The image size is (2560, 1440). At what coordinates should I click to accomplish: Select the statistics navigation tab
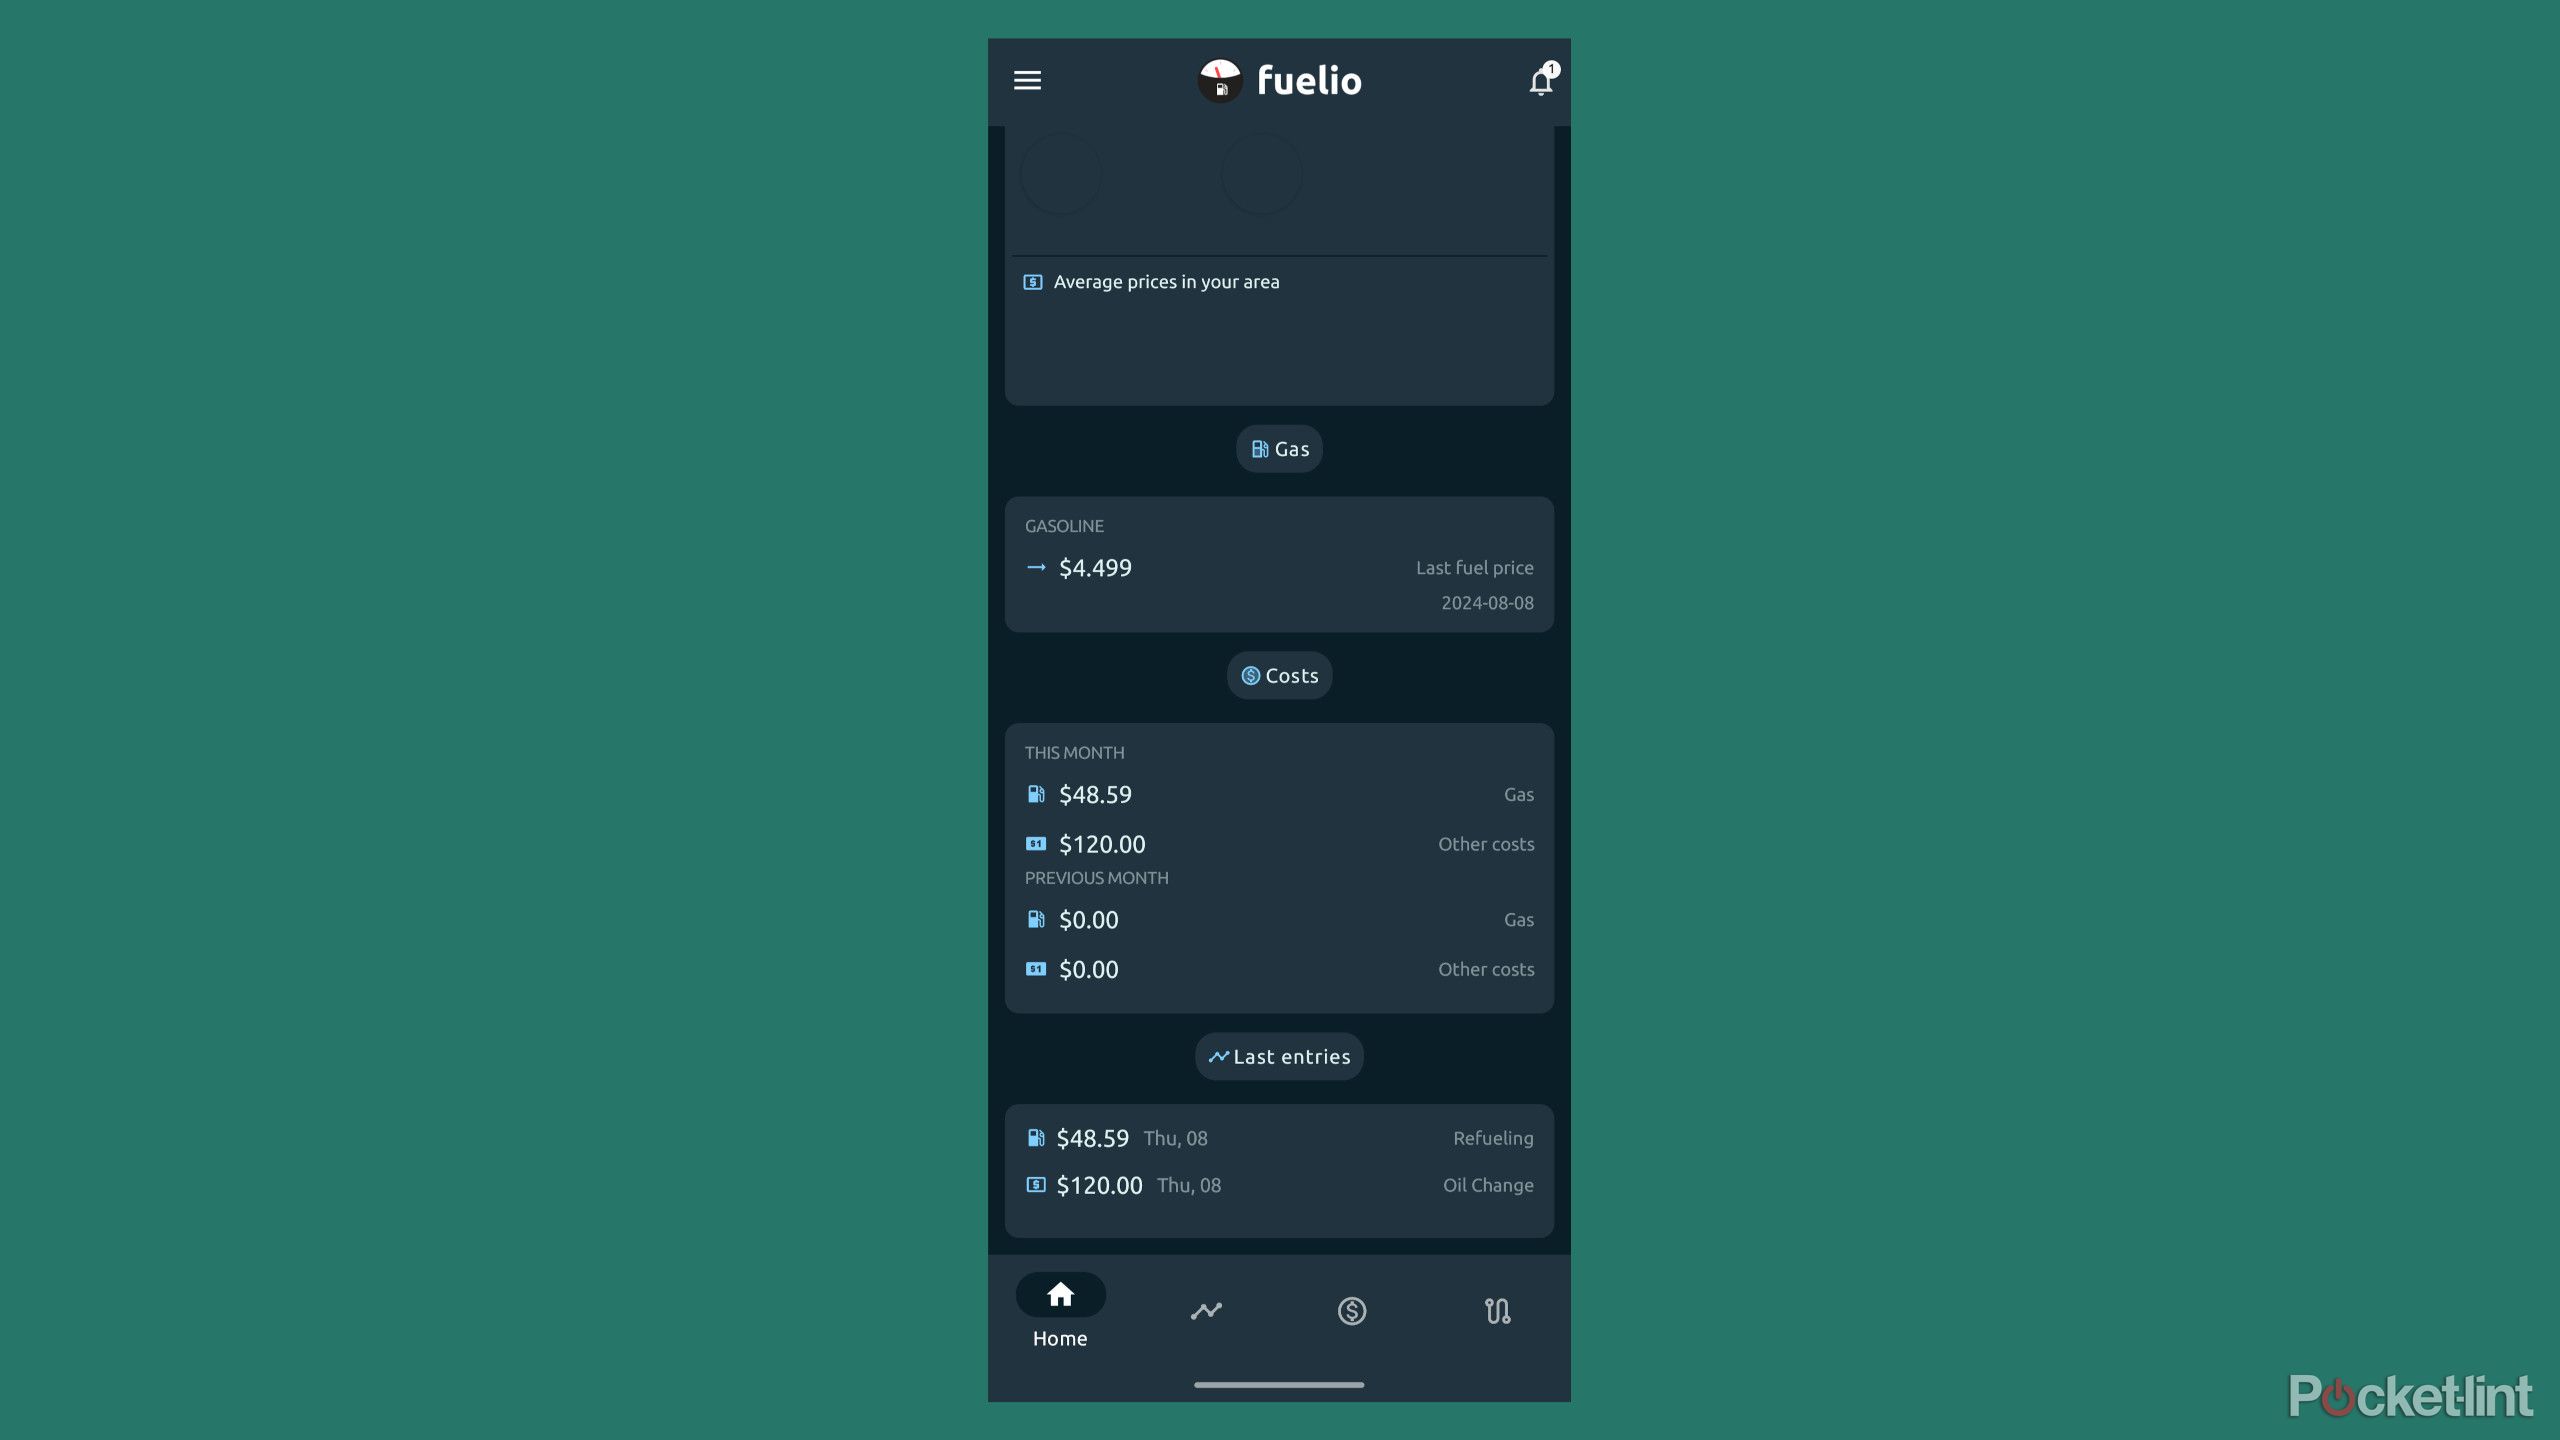tap(1204, 1310)
